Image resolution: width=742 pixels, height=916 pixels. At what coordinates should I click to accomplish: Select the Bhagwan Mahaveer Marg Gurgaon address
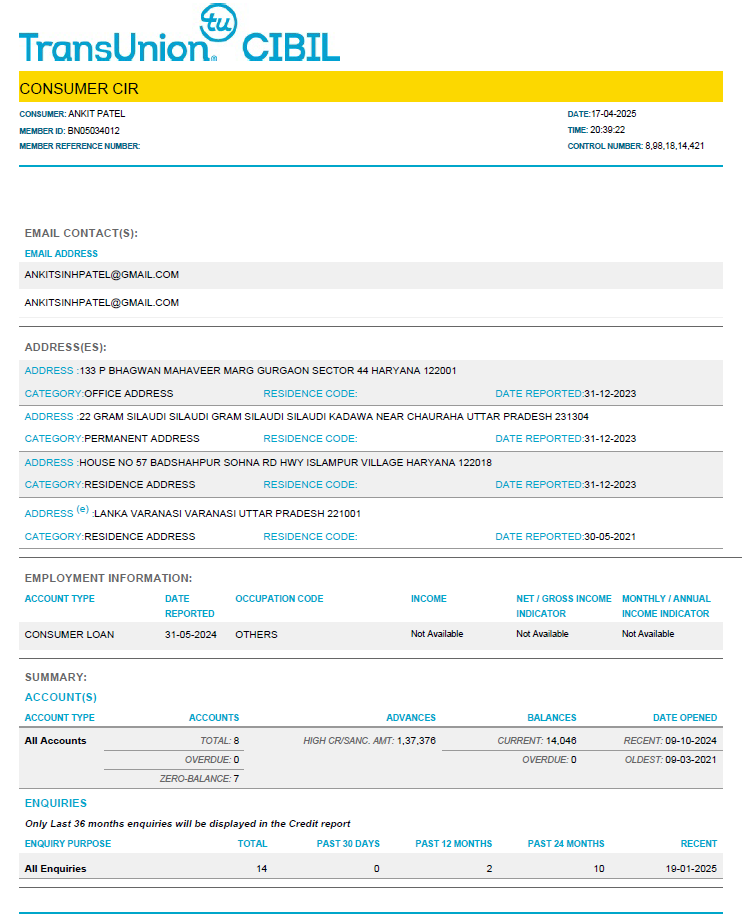coord(268,370)
